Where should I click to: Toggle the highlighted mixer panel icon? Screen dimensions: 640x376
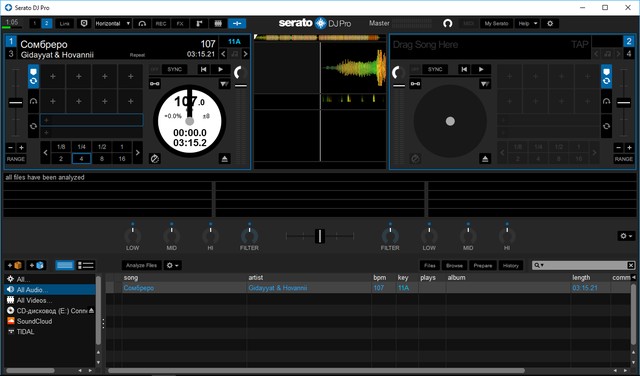(237, 24)
